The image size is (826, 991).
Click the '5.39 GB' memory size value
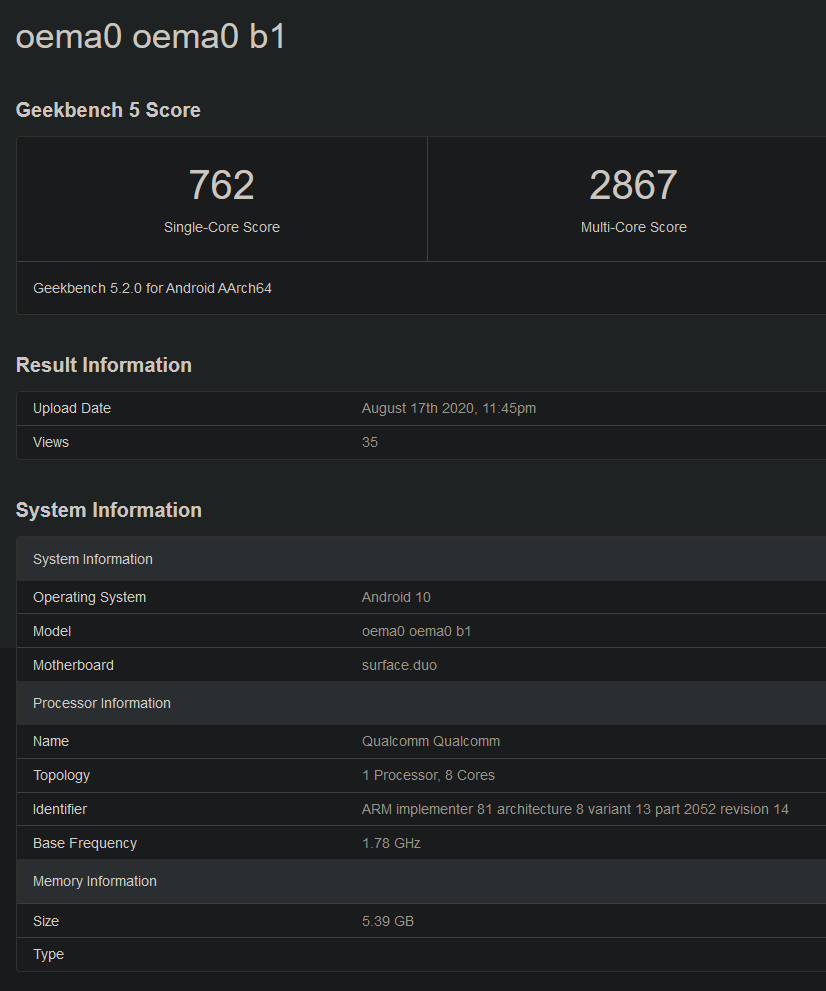[x=388, y=921]
